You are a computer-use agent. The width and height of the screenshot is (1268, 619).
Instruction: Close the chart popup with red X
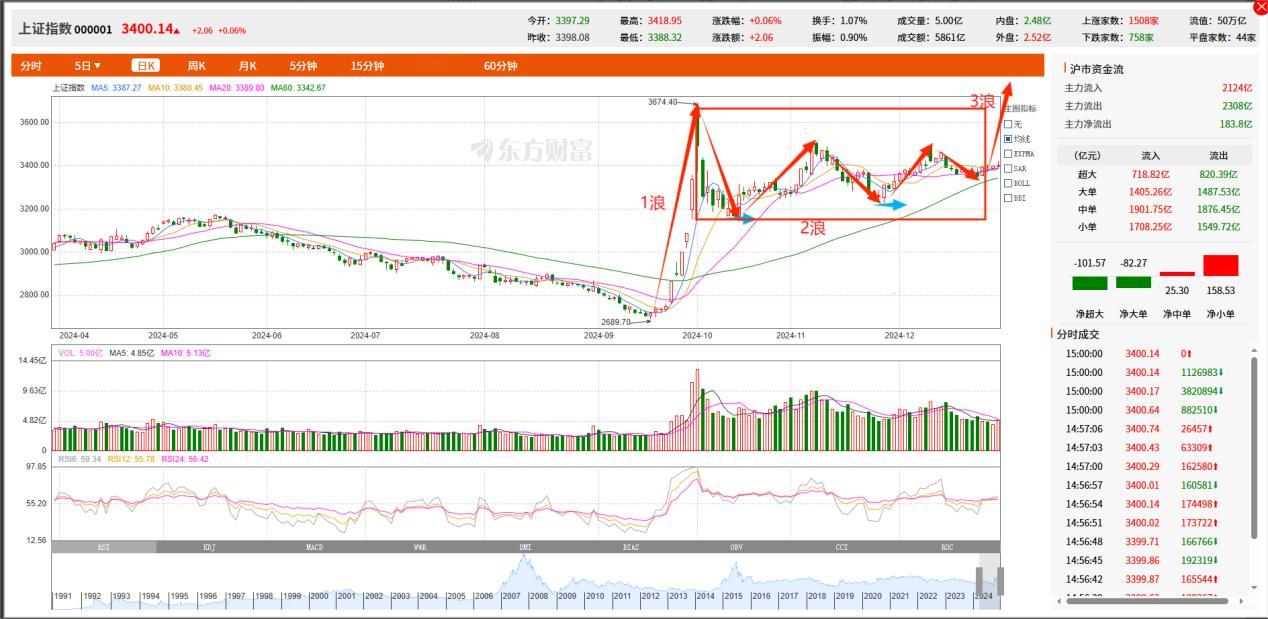tap(1259, 6)
